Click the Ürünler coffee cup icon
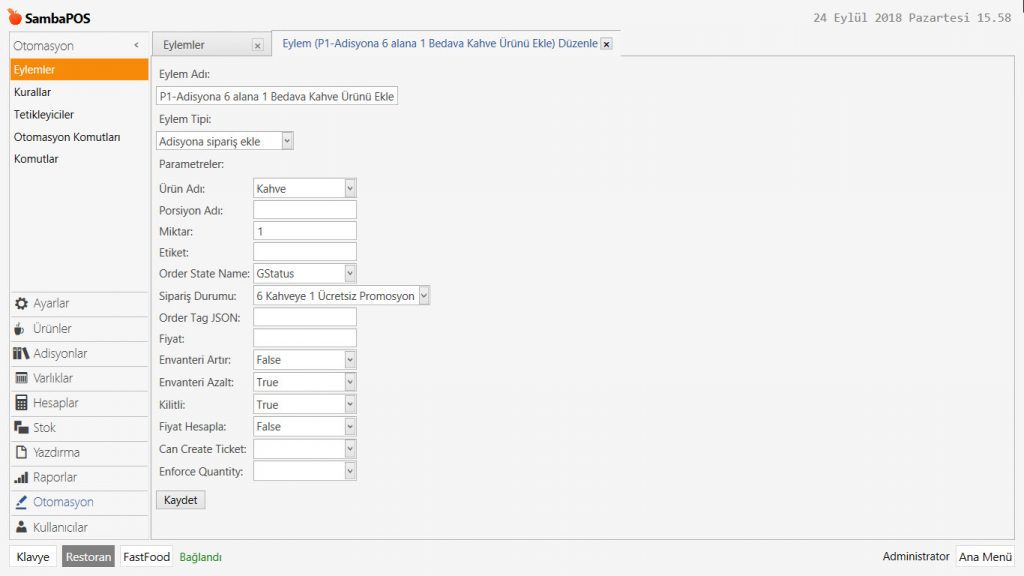The image size is (1024, 576). (21, 329)
